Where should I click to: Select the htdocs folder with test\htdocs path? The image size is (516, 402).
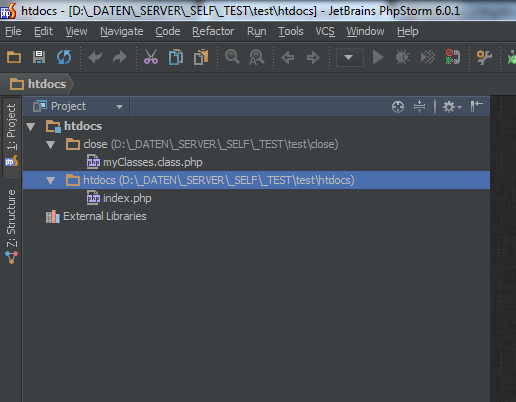256,180
